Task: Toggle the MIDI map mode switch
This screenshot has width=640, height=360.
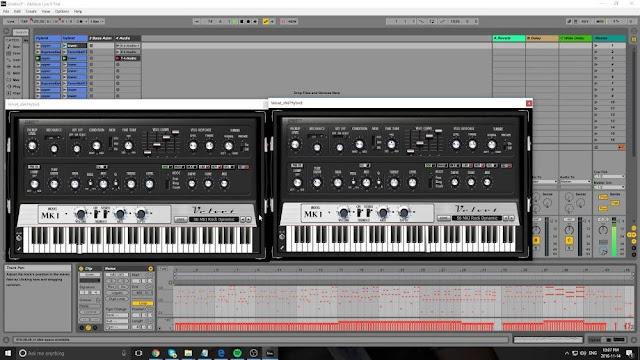Action: tap(600, 21)
